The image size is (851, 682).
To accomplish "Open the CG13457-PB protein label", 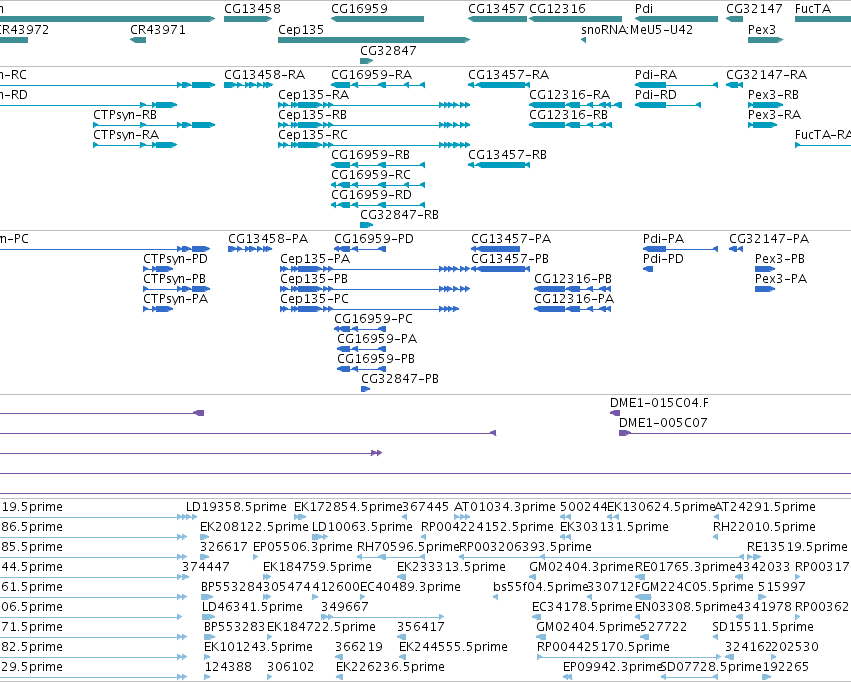I will 510,259.
